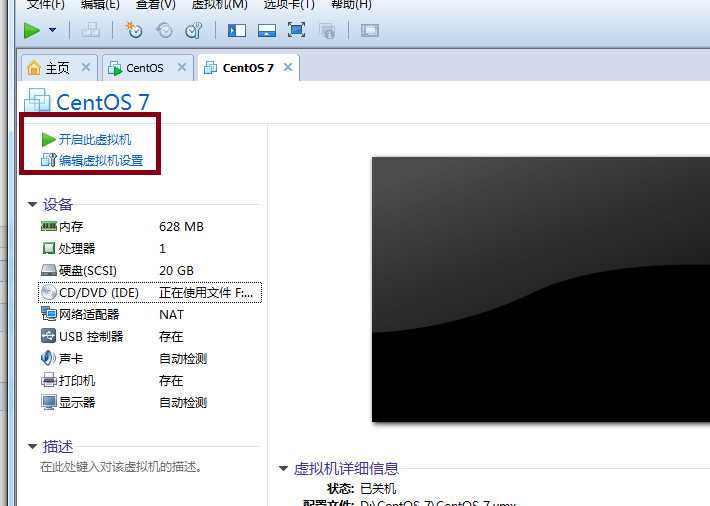Click green play icon beside 开启此虚拟机
710x506 pixels.
click(48, 140)
